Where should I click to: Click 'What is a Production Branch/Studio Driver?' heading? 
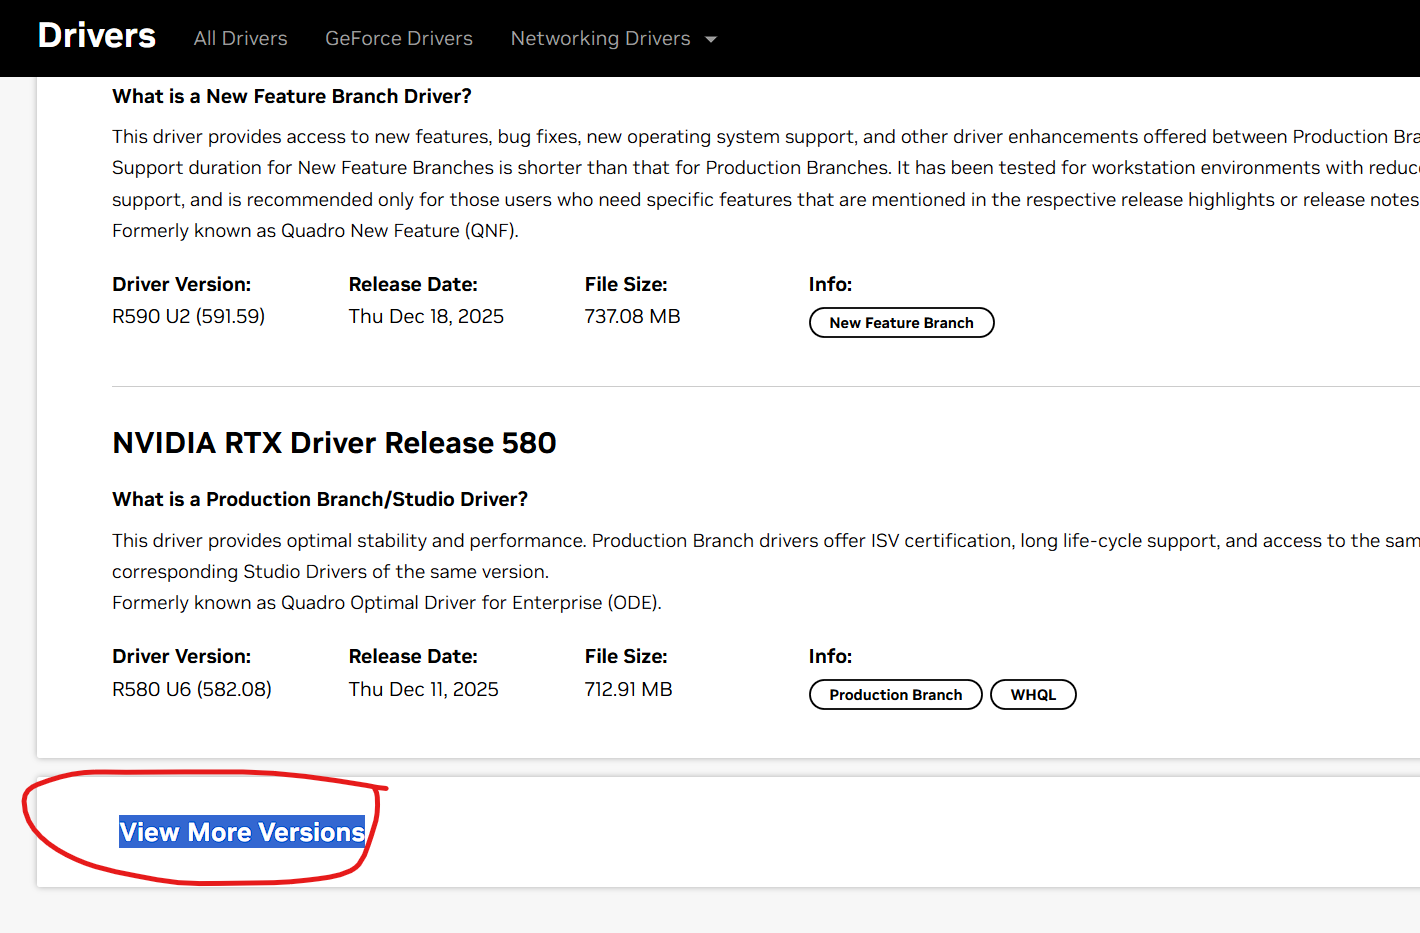point(320,499)
